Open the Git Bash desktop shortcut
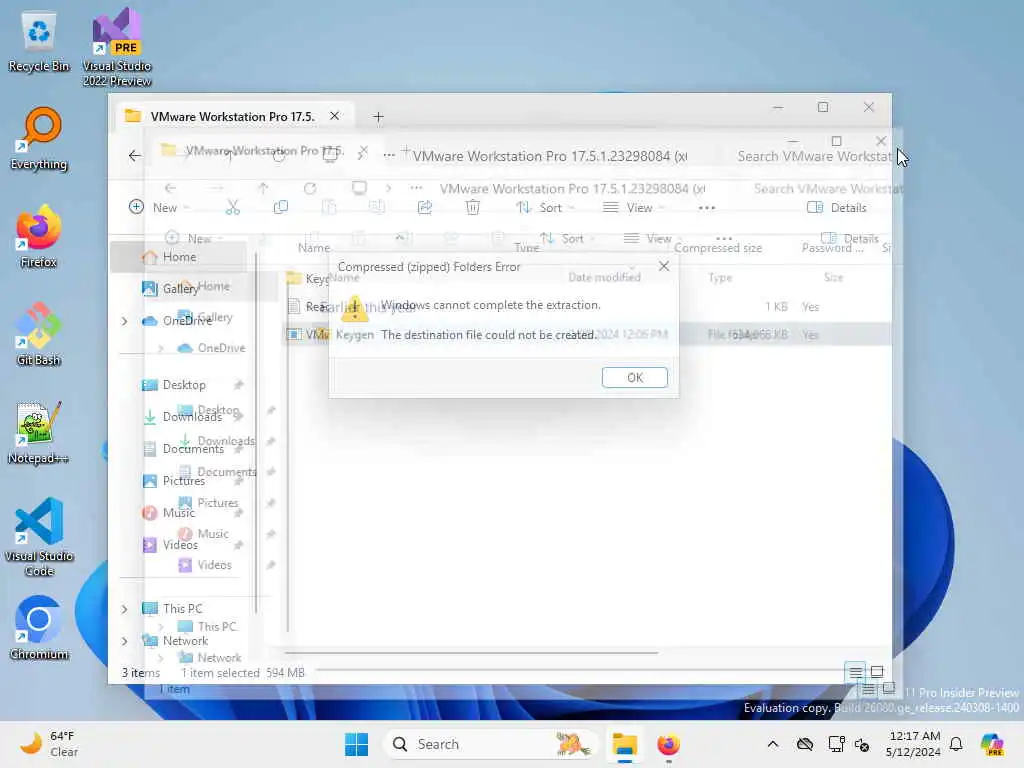Screen dimensions: 1024x768 click(39, 334)
